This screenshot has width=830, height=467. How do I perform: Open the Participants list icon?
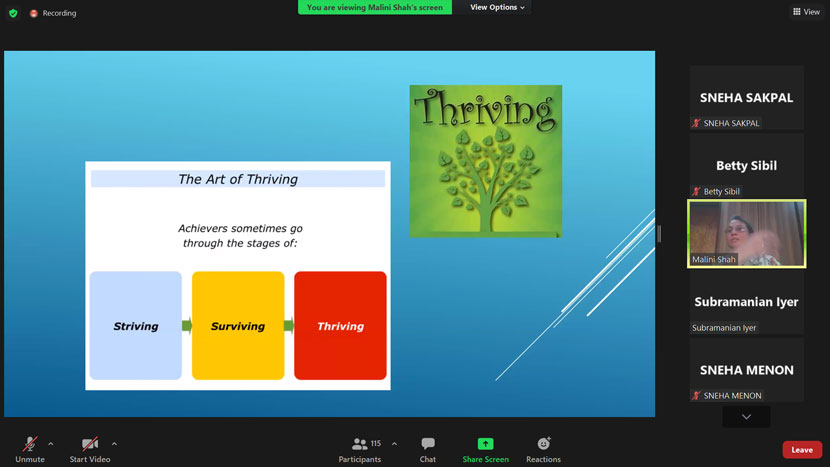pos(359,444)
